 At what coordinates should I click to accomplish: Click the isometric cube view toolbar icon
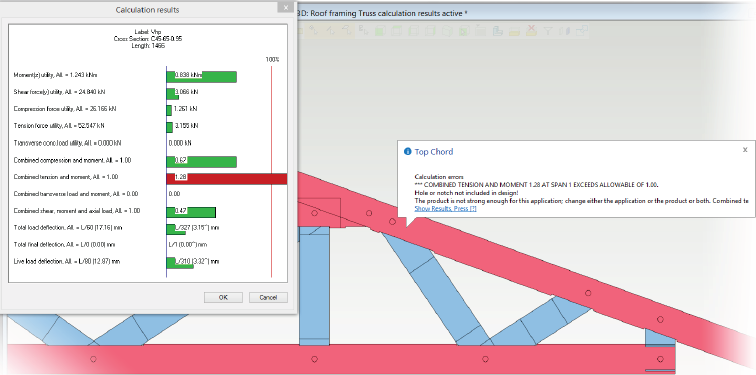(446, 31)
